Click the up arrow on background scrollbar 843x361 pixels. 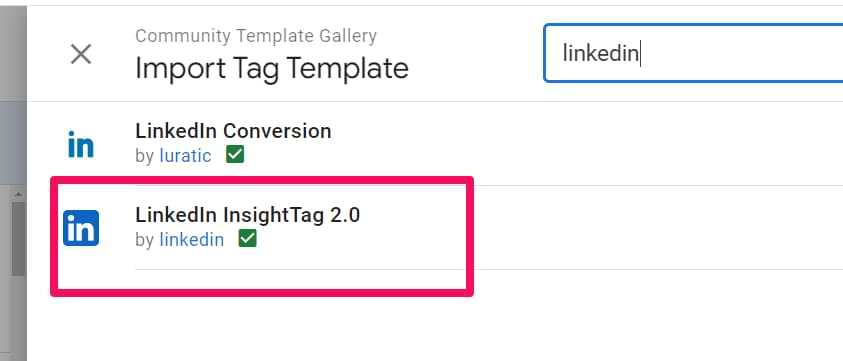(18, 194)
